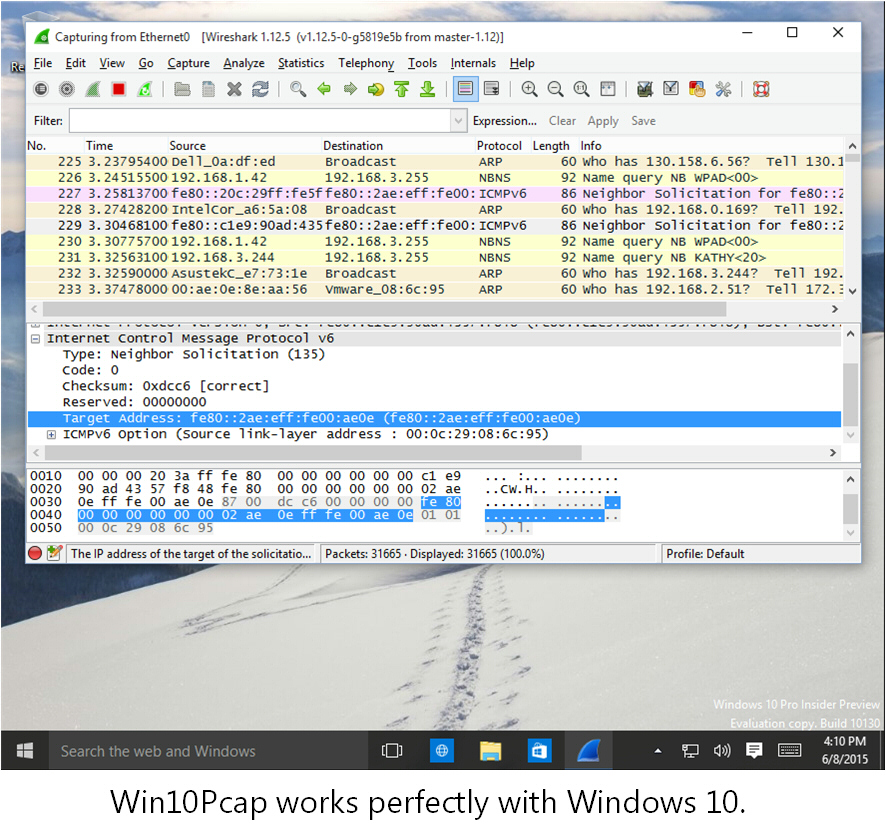Open the Statistics menu
This screenshot has height=837, width=886.
(301, 63)
